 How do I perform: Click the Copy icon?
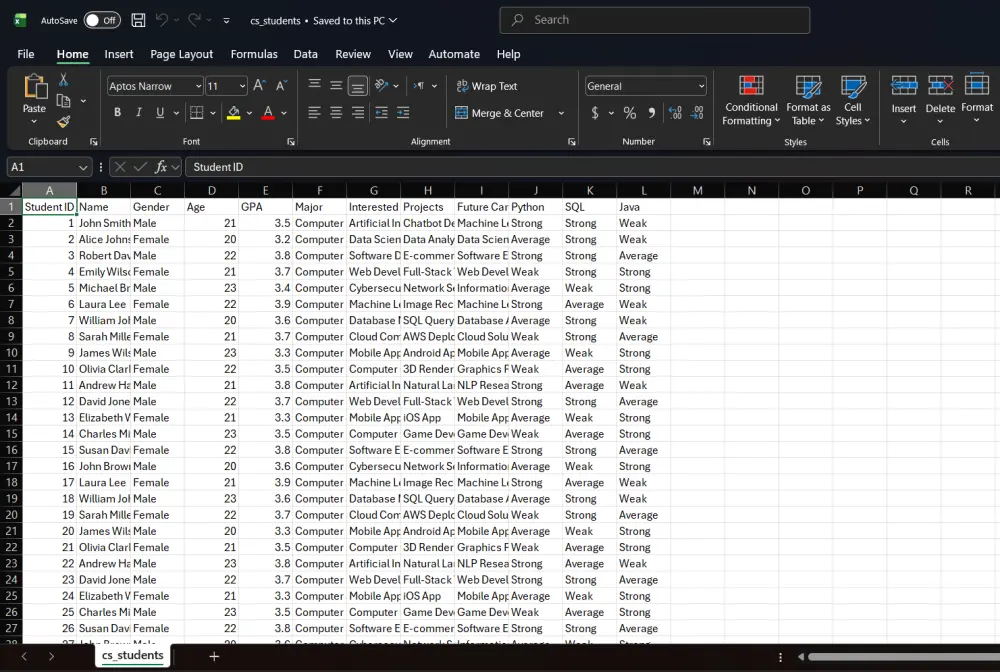coord(63,101)
